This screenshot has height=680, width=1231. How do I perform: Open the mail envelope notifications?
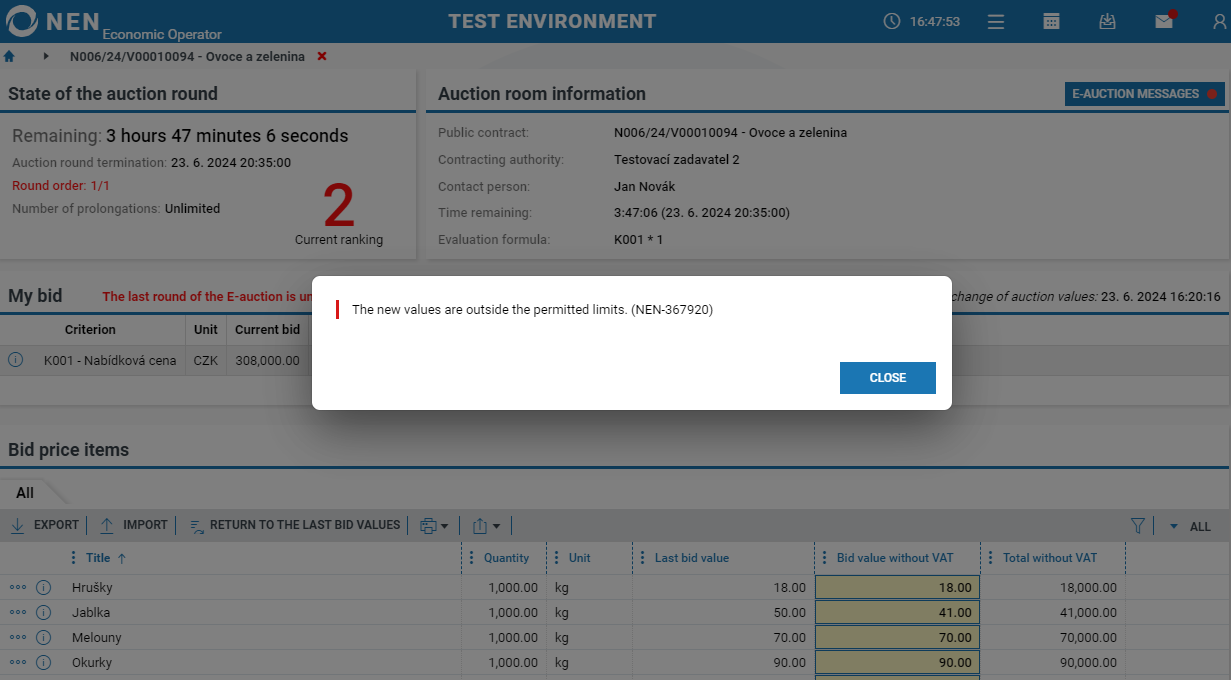(x=1163, y=21)
